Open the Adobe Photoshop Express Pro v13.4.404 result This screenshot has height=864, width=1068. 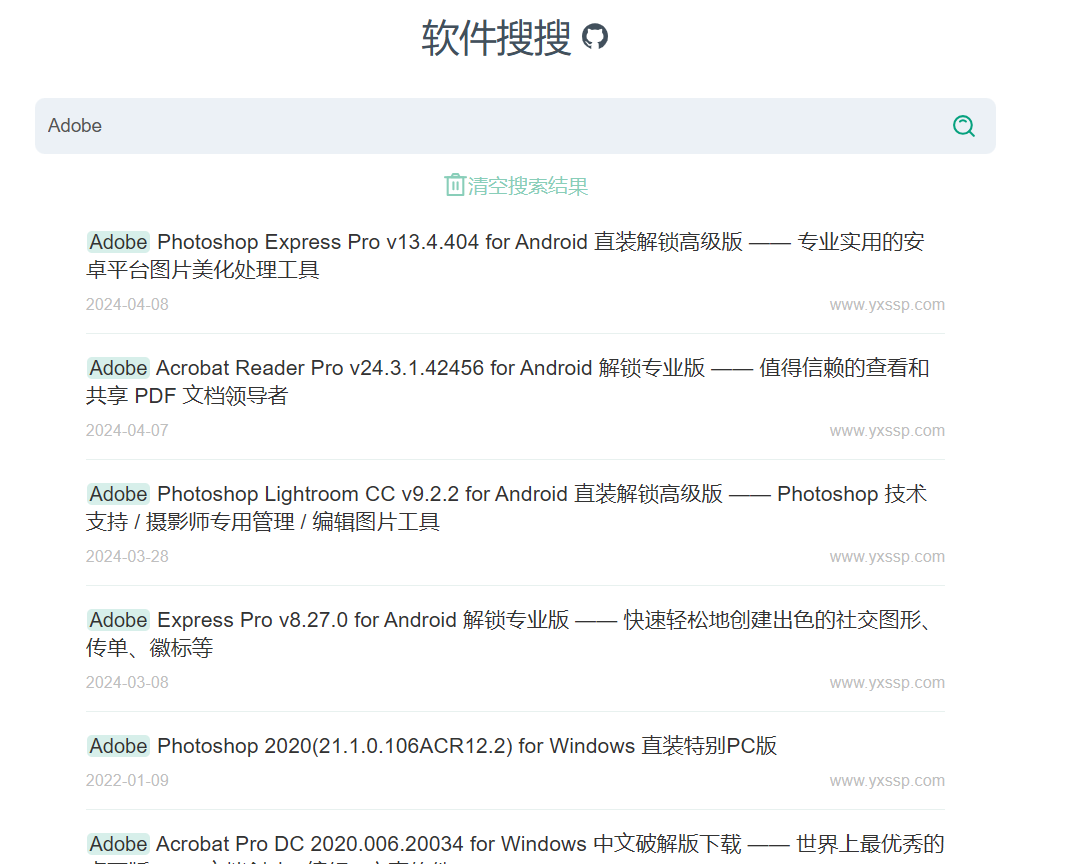[x=505, y=256]
